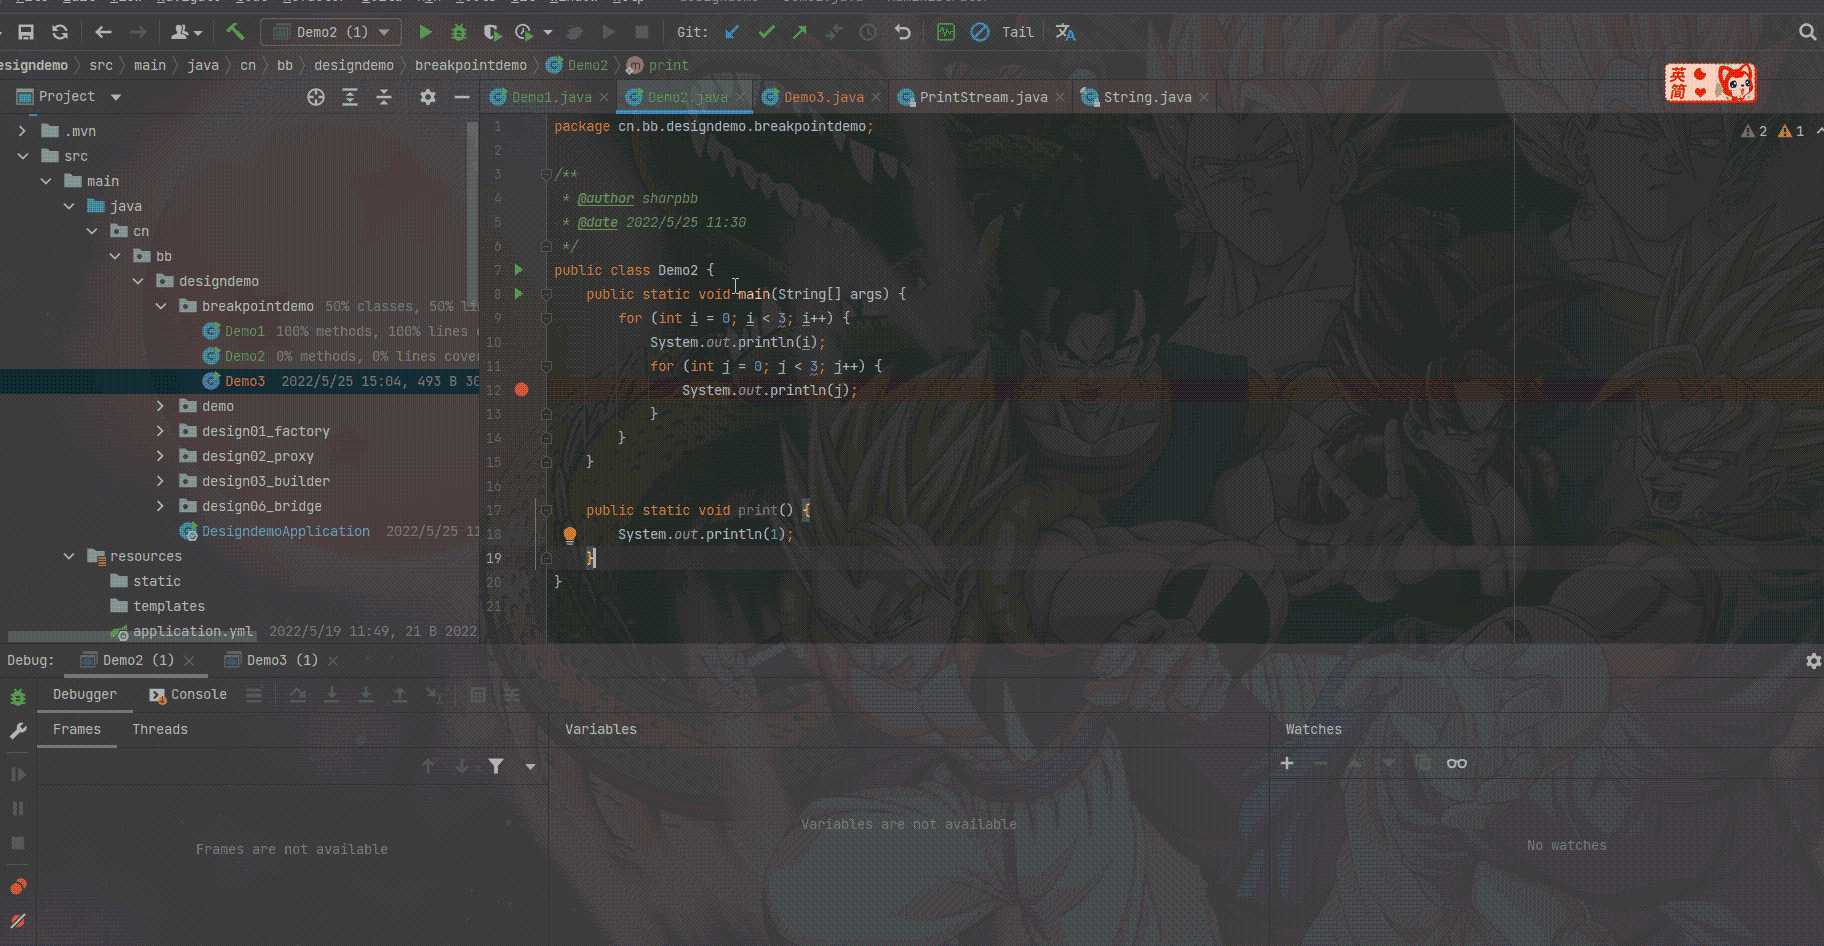Image resolution: width=1824 pixels, height=946 pixels.
Task: Click the print method breadcrumb
Action: [x=658, y=65]
